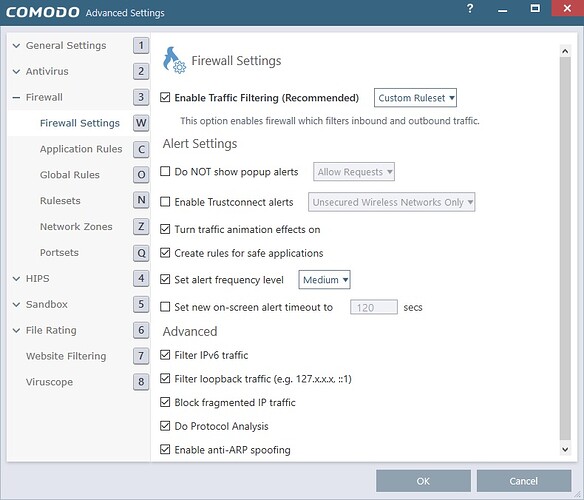This screenshot has width=584, height=500.
Task: Disable the Enable Traffic Filtering checkbox
Action: point(165,98)
